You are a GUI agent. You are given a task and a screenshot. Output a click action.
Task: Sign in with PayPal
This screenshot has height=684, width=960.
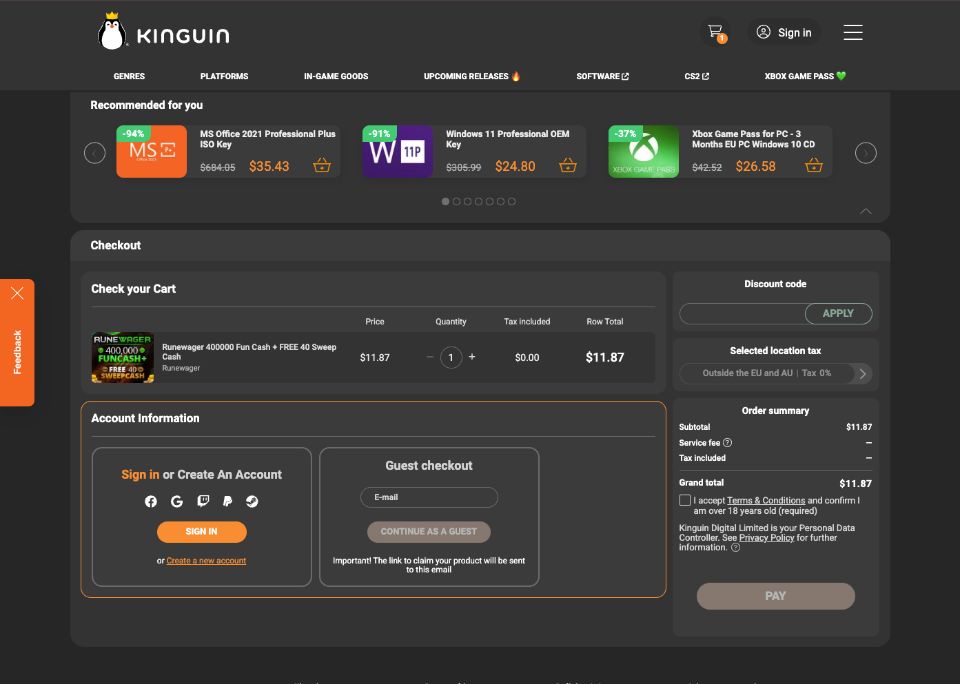click(227, 501)
